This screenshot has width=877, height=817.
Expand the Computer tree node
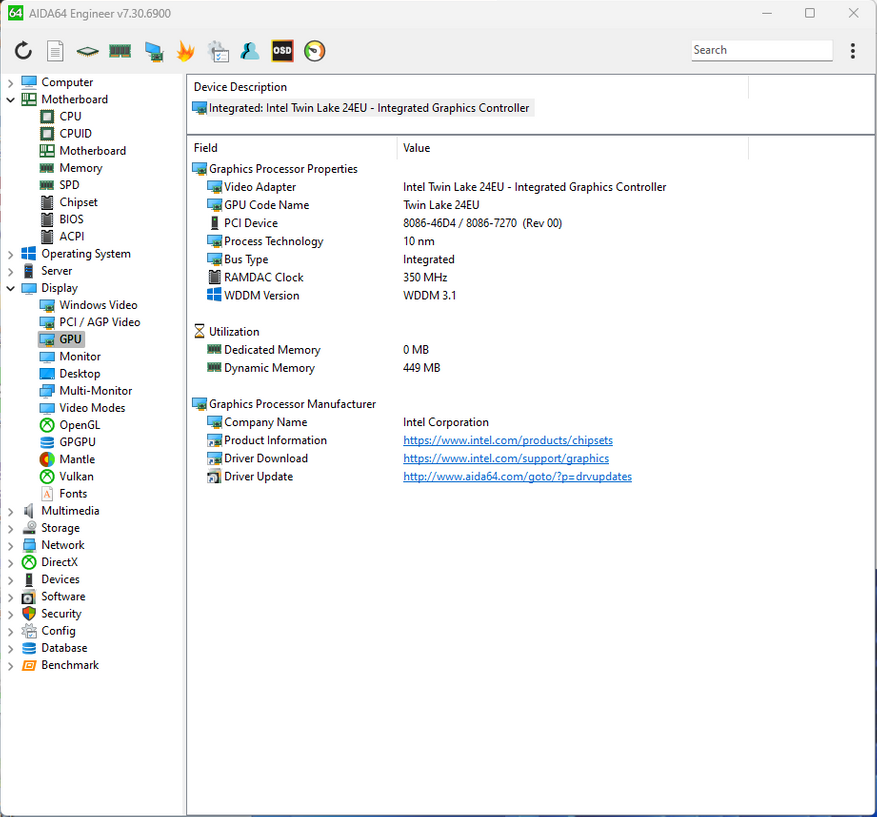[x=11, y=83]
